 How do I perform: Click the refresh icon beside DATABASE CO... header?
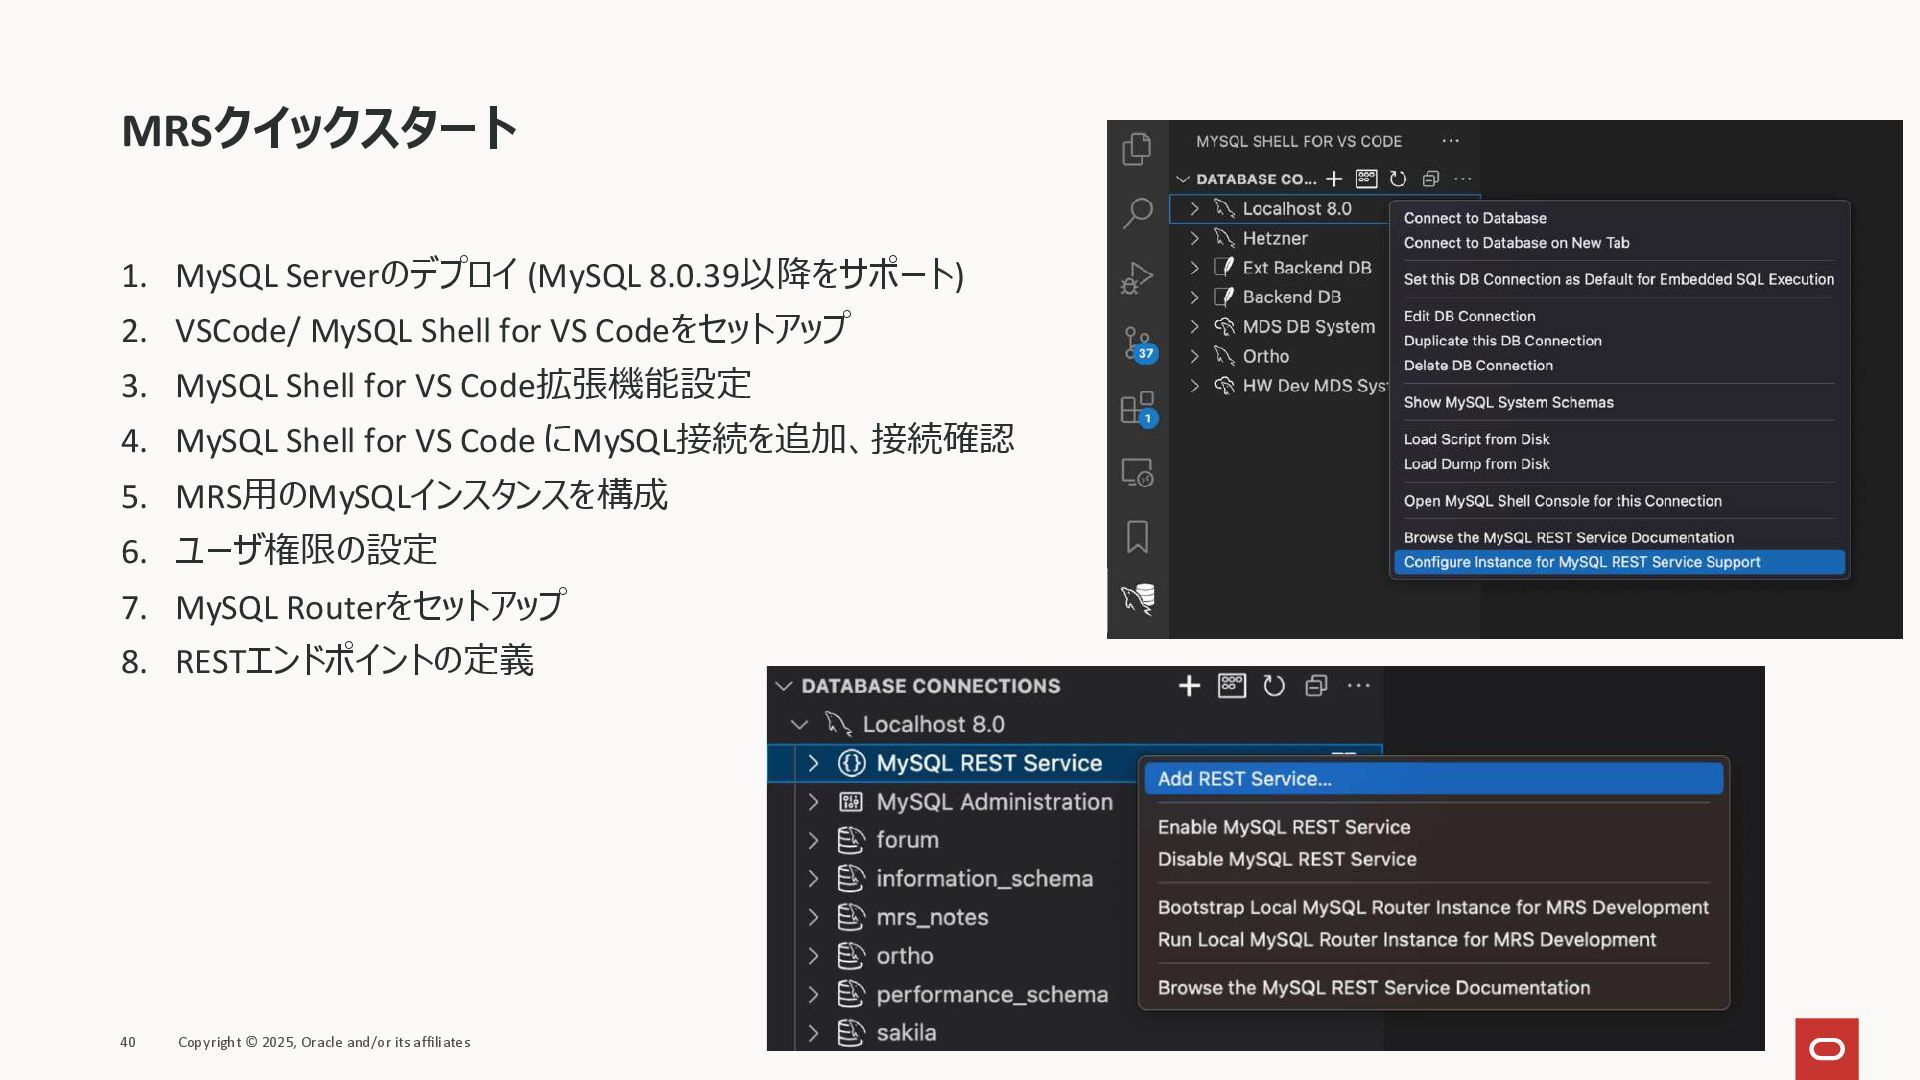coord(1398,178)
